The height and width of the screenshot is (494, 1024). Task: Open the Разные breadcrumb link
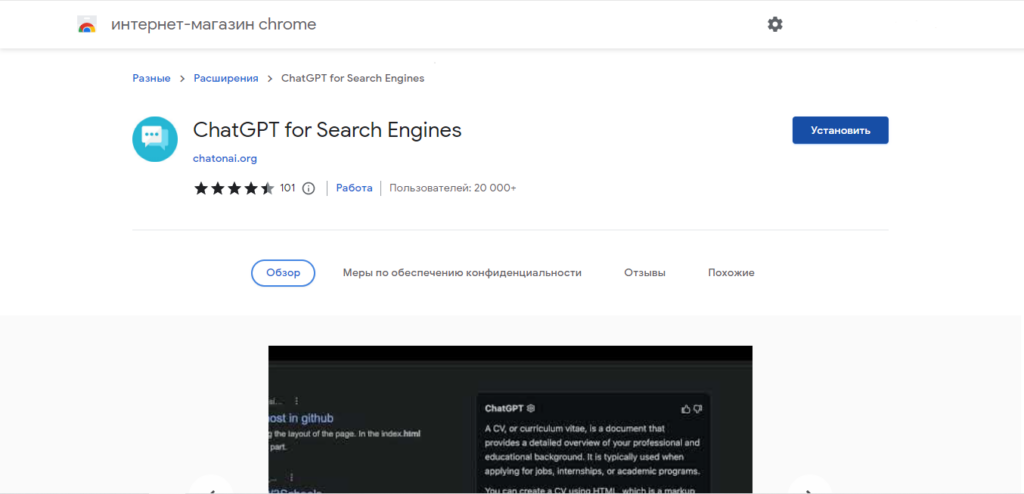tap(152, 78)
